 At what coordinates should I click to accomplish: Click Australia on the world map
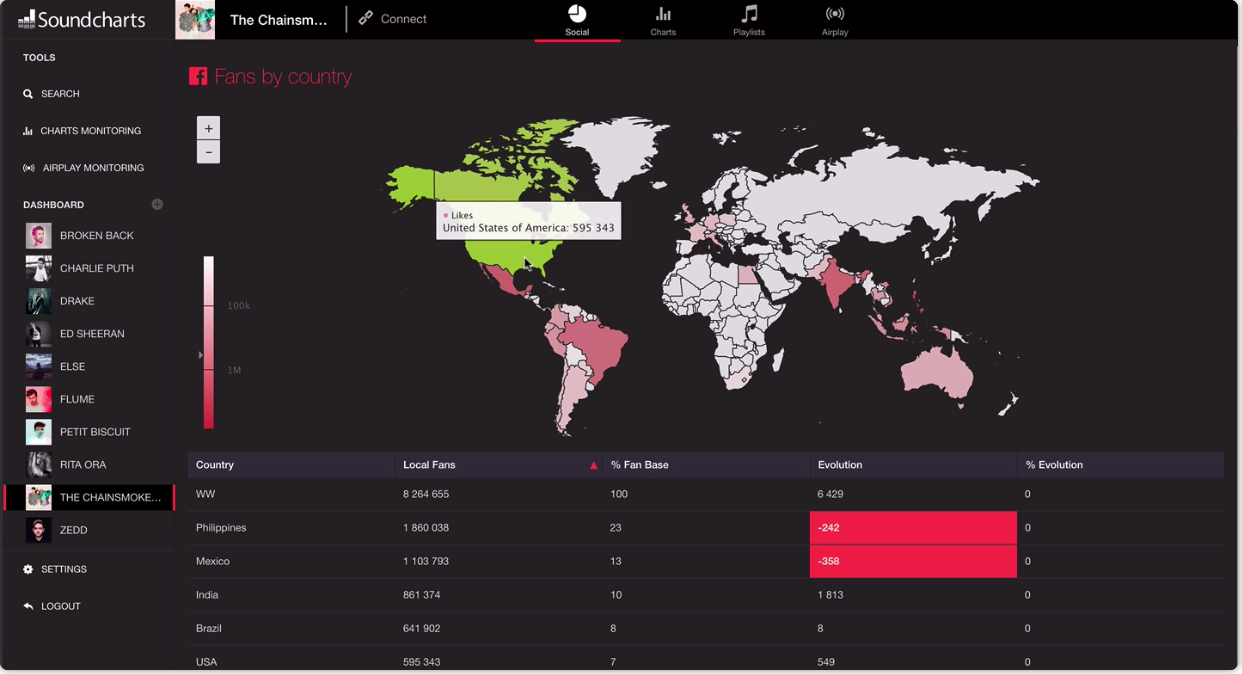point(935,373)
